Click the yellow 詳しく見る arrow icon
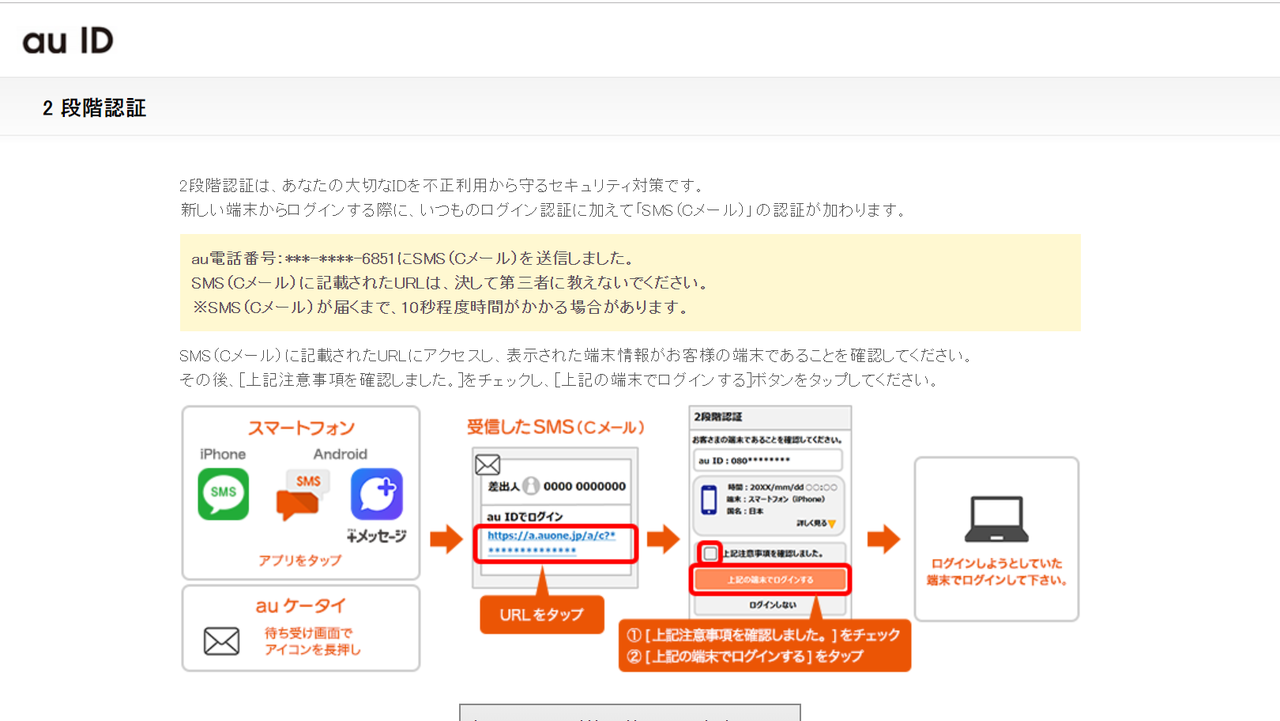Viewport: 1280px width, 721px height. pyautogui.click(x=831, y=523)
